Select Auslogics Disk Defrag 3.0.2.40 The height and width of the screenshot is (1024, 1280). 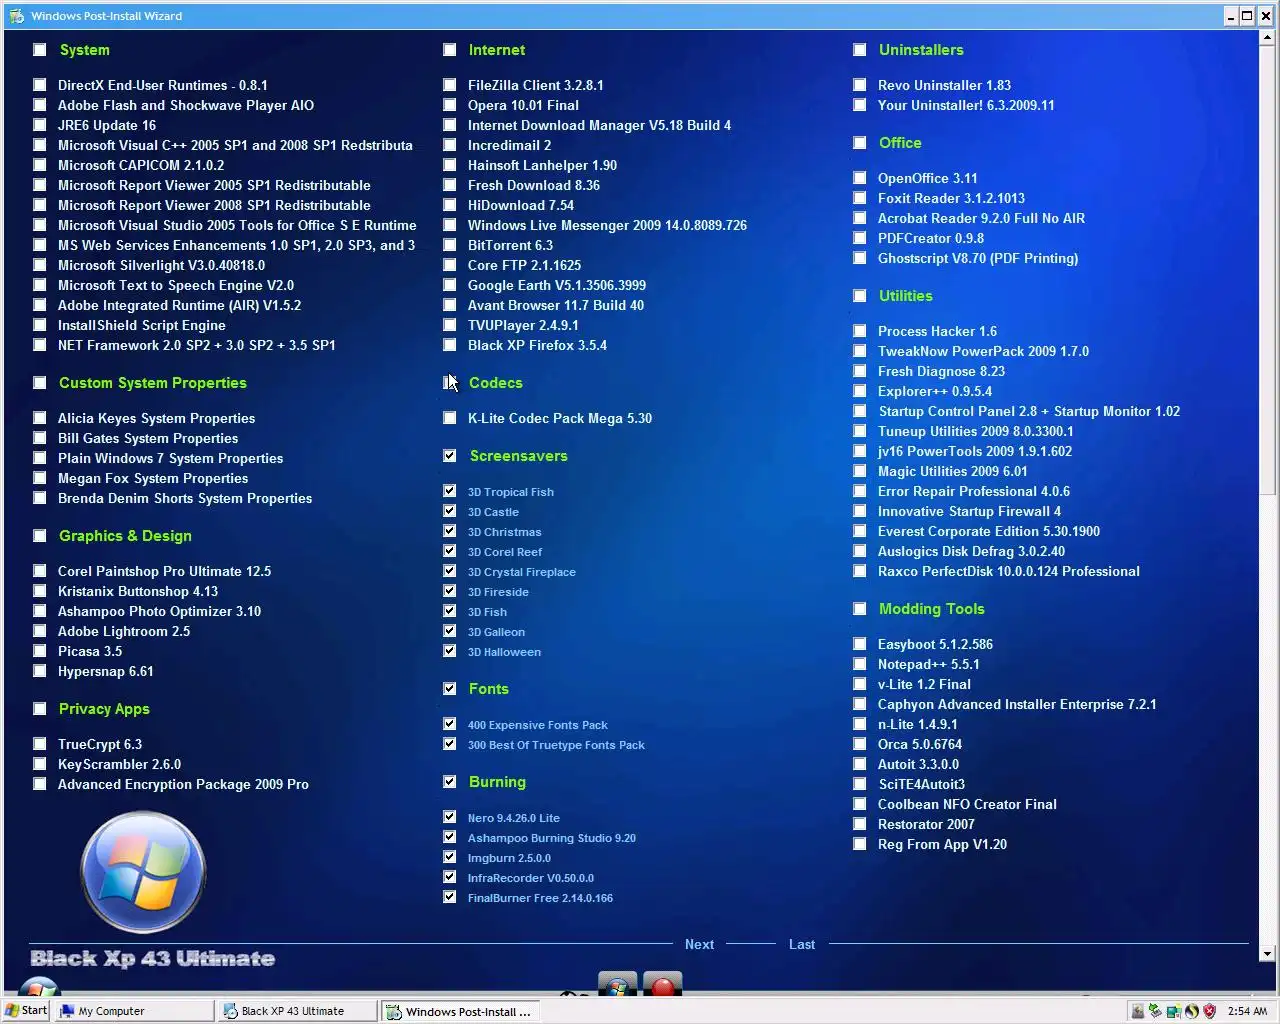860,551
